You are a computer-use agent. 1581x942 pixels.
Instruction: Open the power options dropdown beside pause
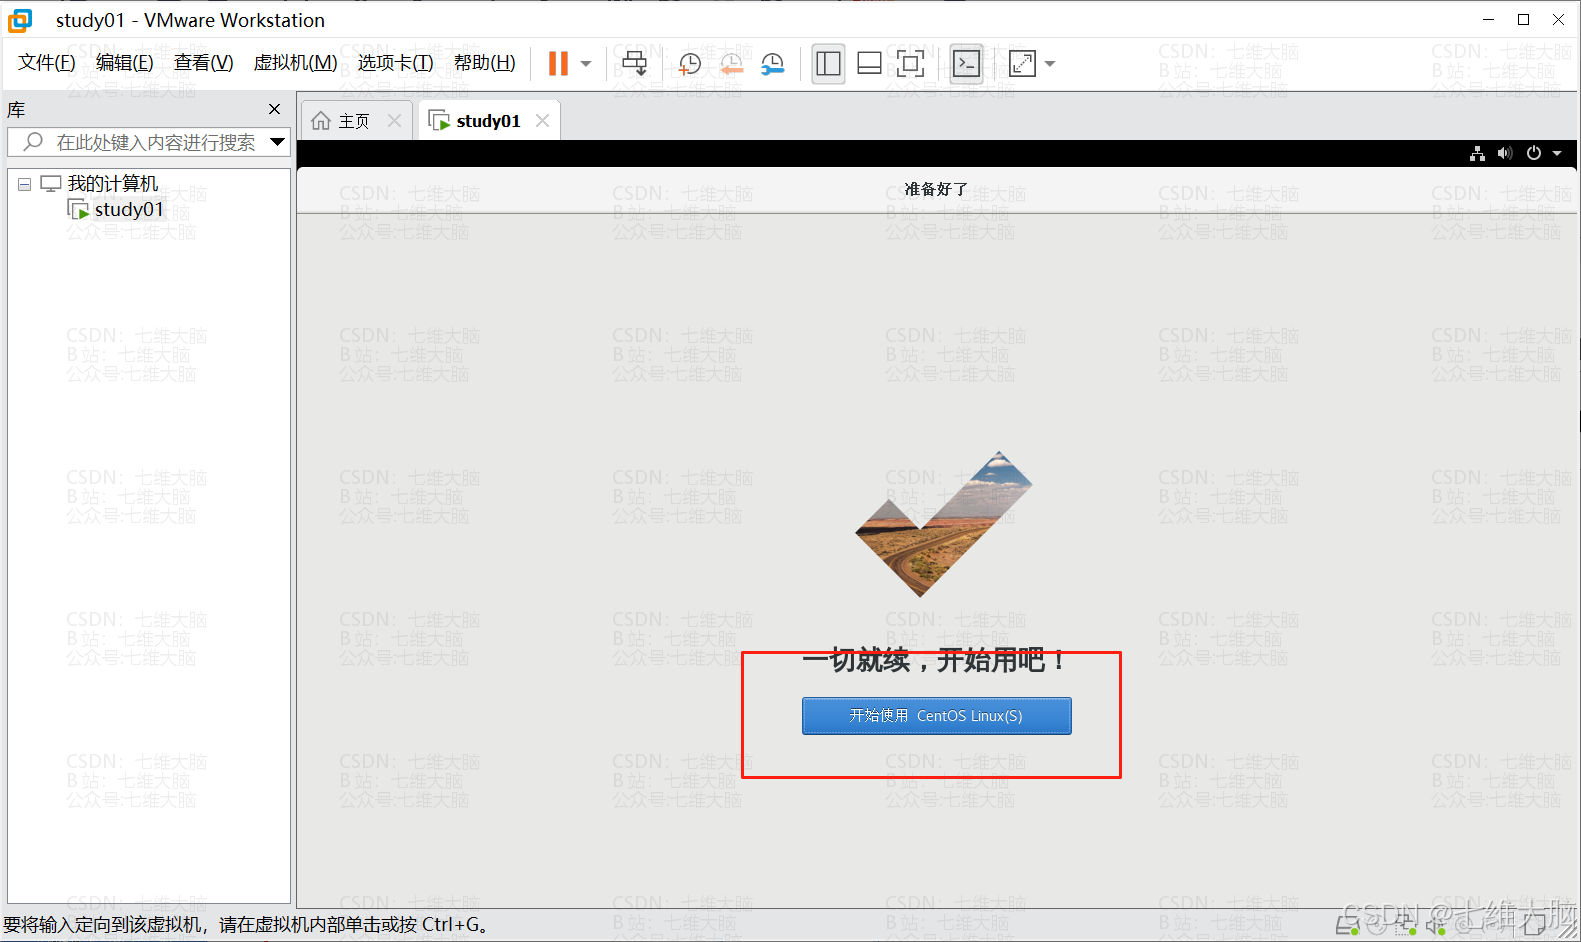[586, 64]
